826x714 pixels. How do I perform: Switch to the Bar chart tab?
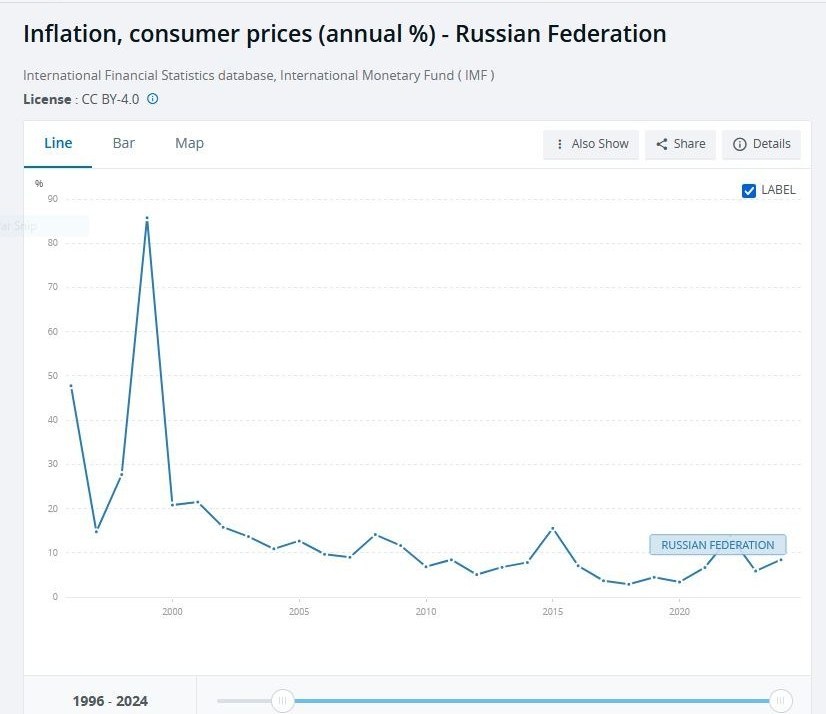tap(124, 143)
